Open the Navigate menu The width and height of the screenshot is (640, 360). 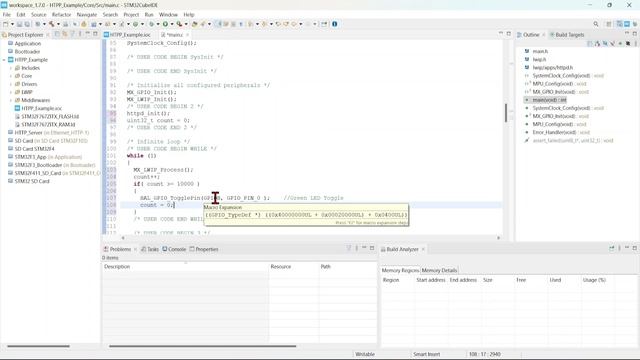click(87, 15)
